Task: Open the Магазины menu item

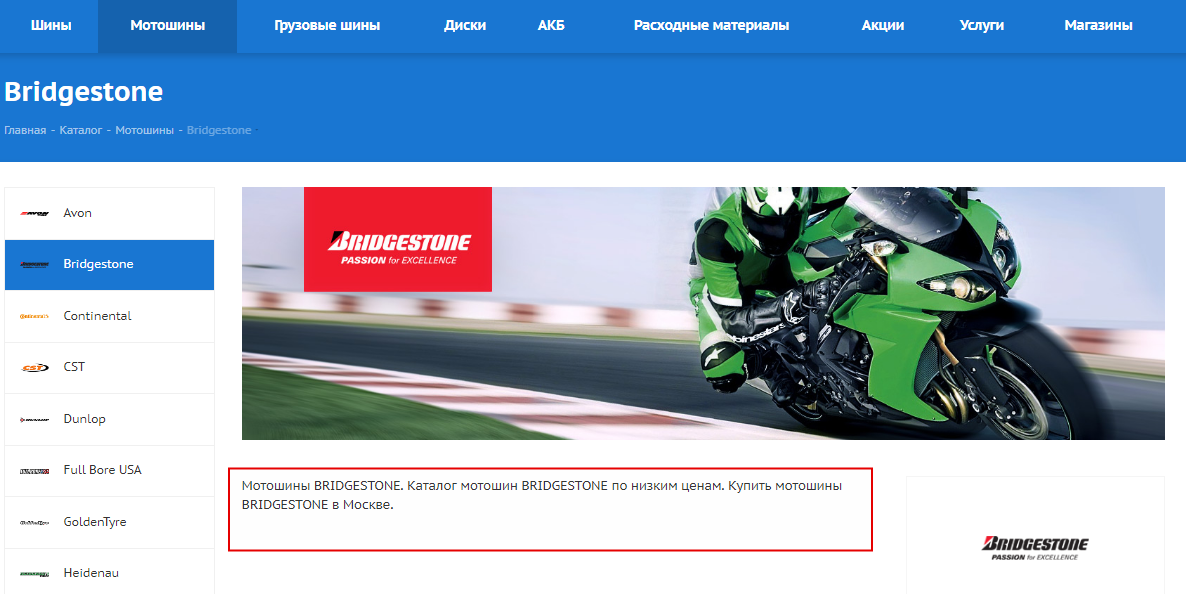Action: (1098, 25)
